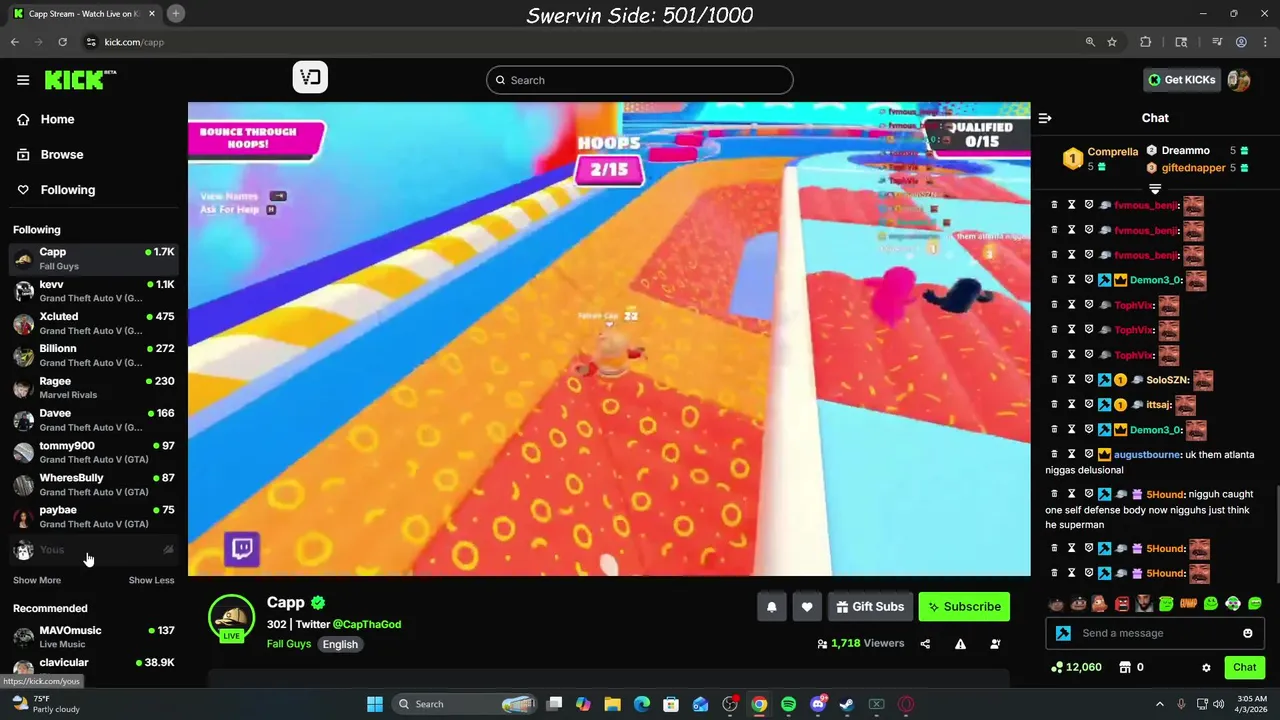Collapse the following list with Show Less
The width and height of the screenshot is (1280, 720).
pyautogui.click(x=151, y=580)
